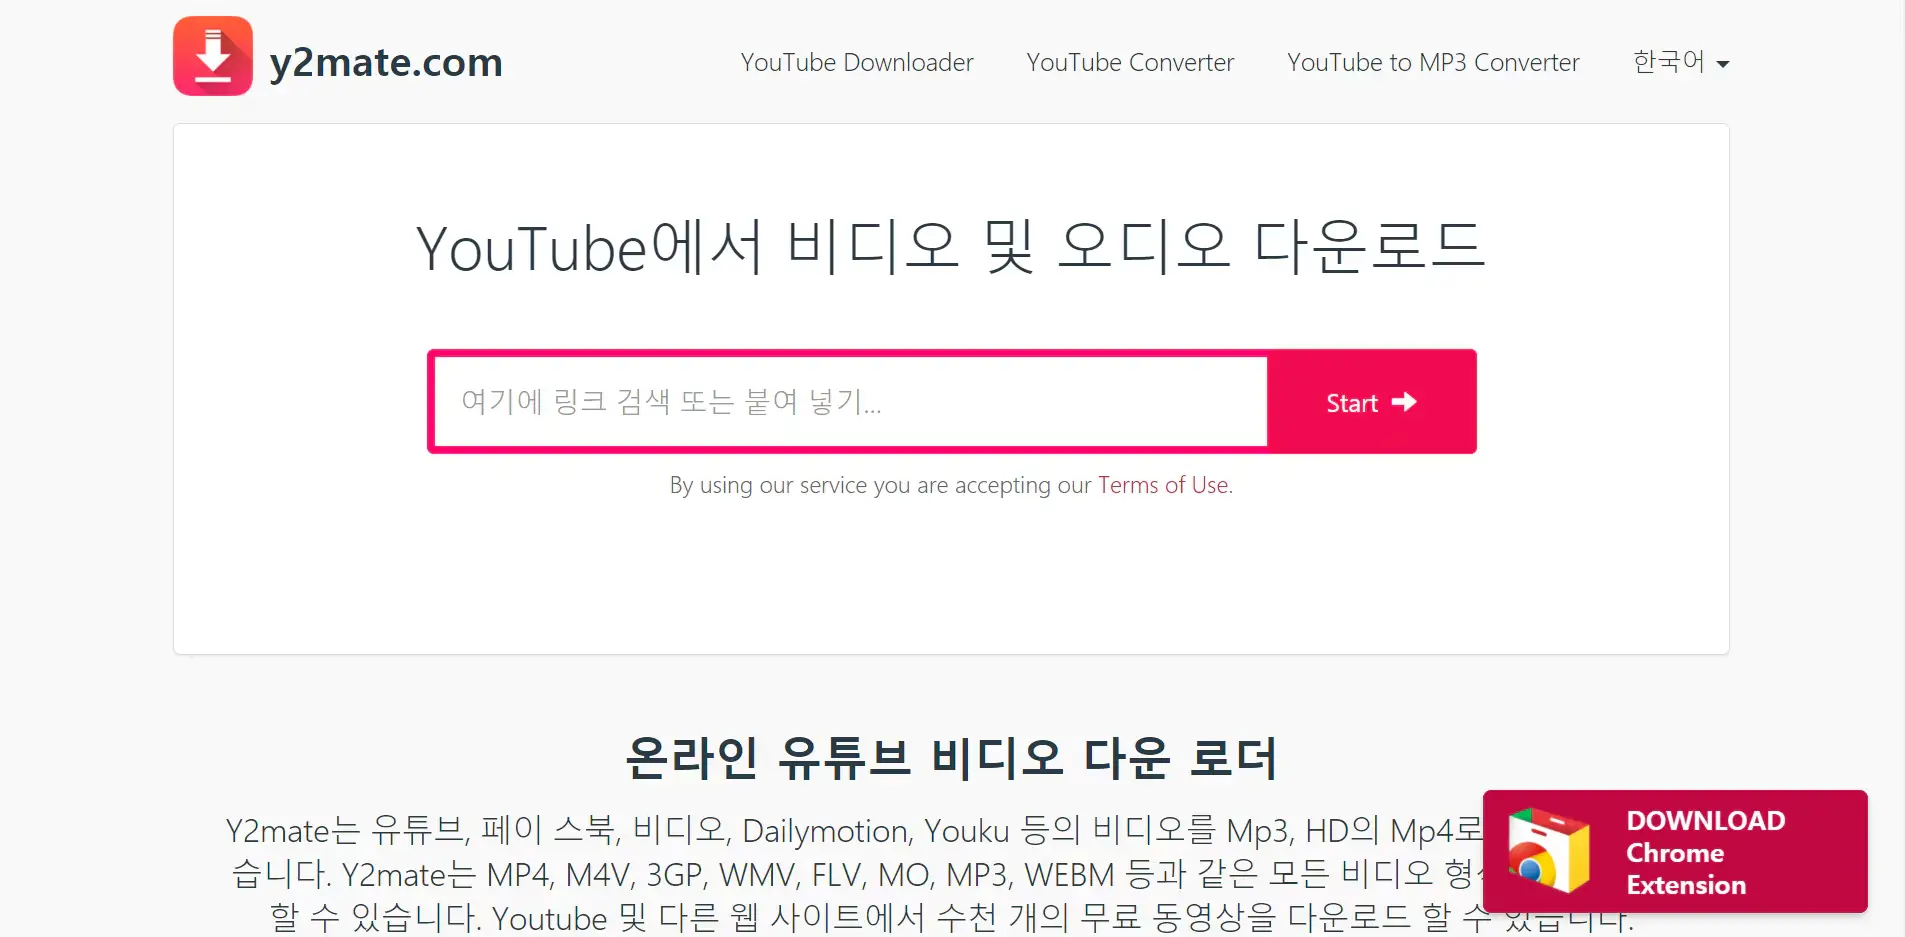Click the arrow icon inside Start button
This screenshot has height=937, width=1905.
click(x=1404, y=402)
